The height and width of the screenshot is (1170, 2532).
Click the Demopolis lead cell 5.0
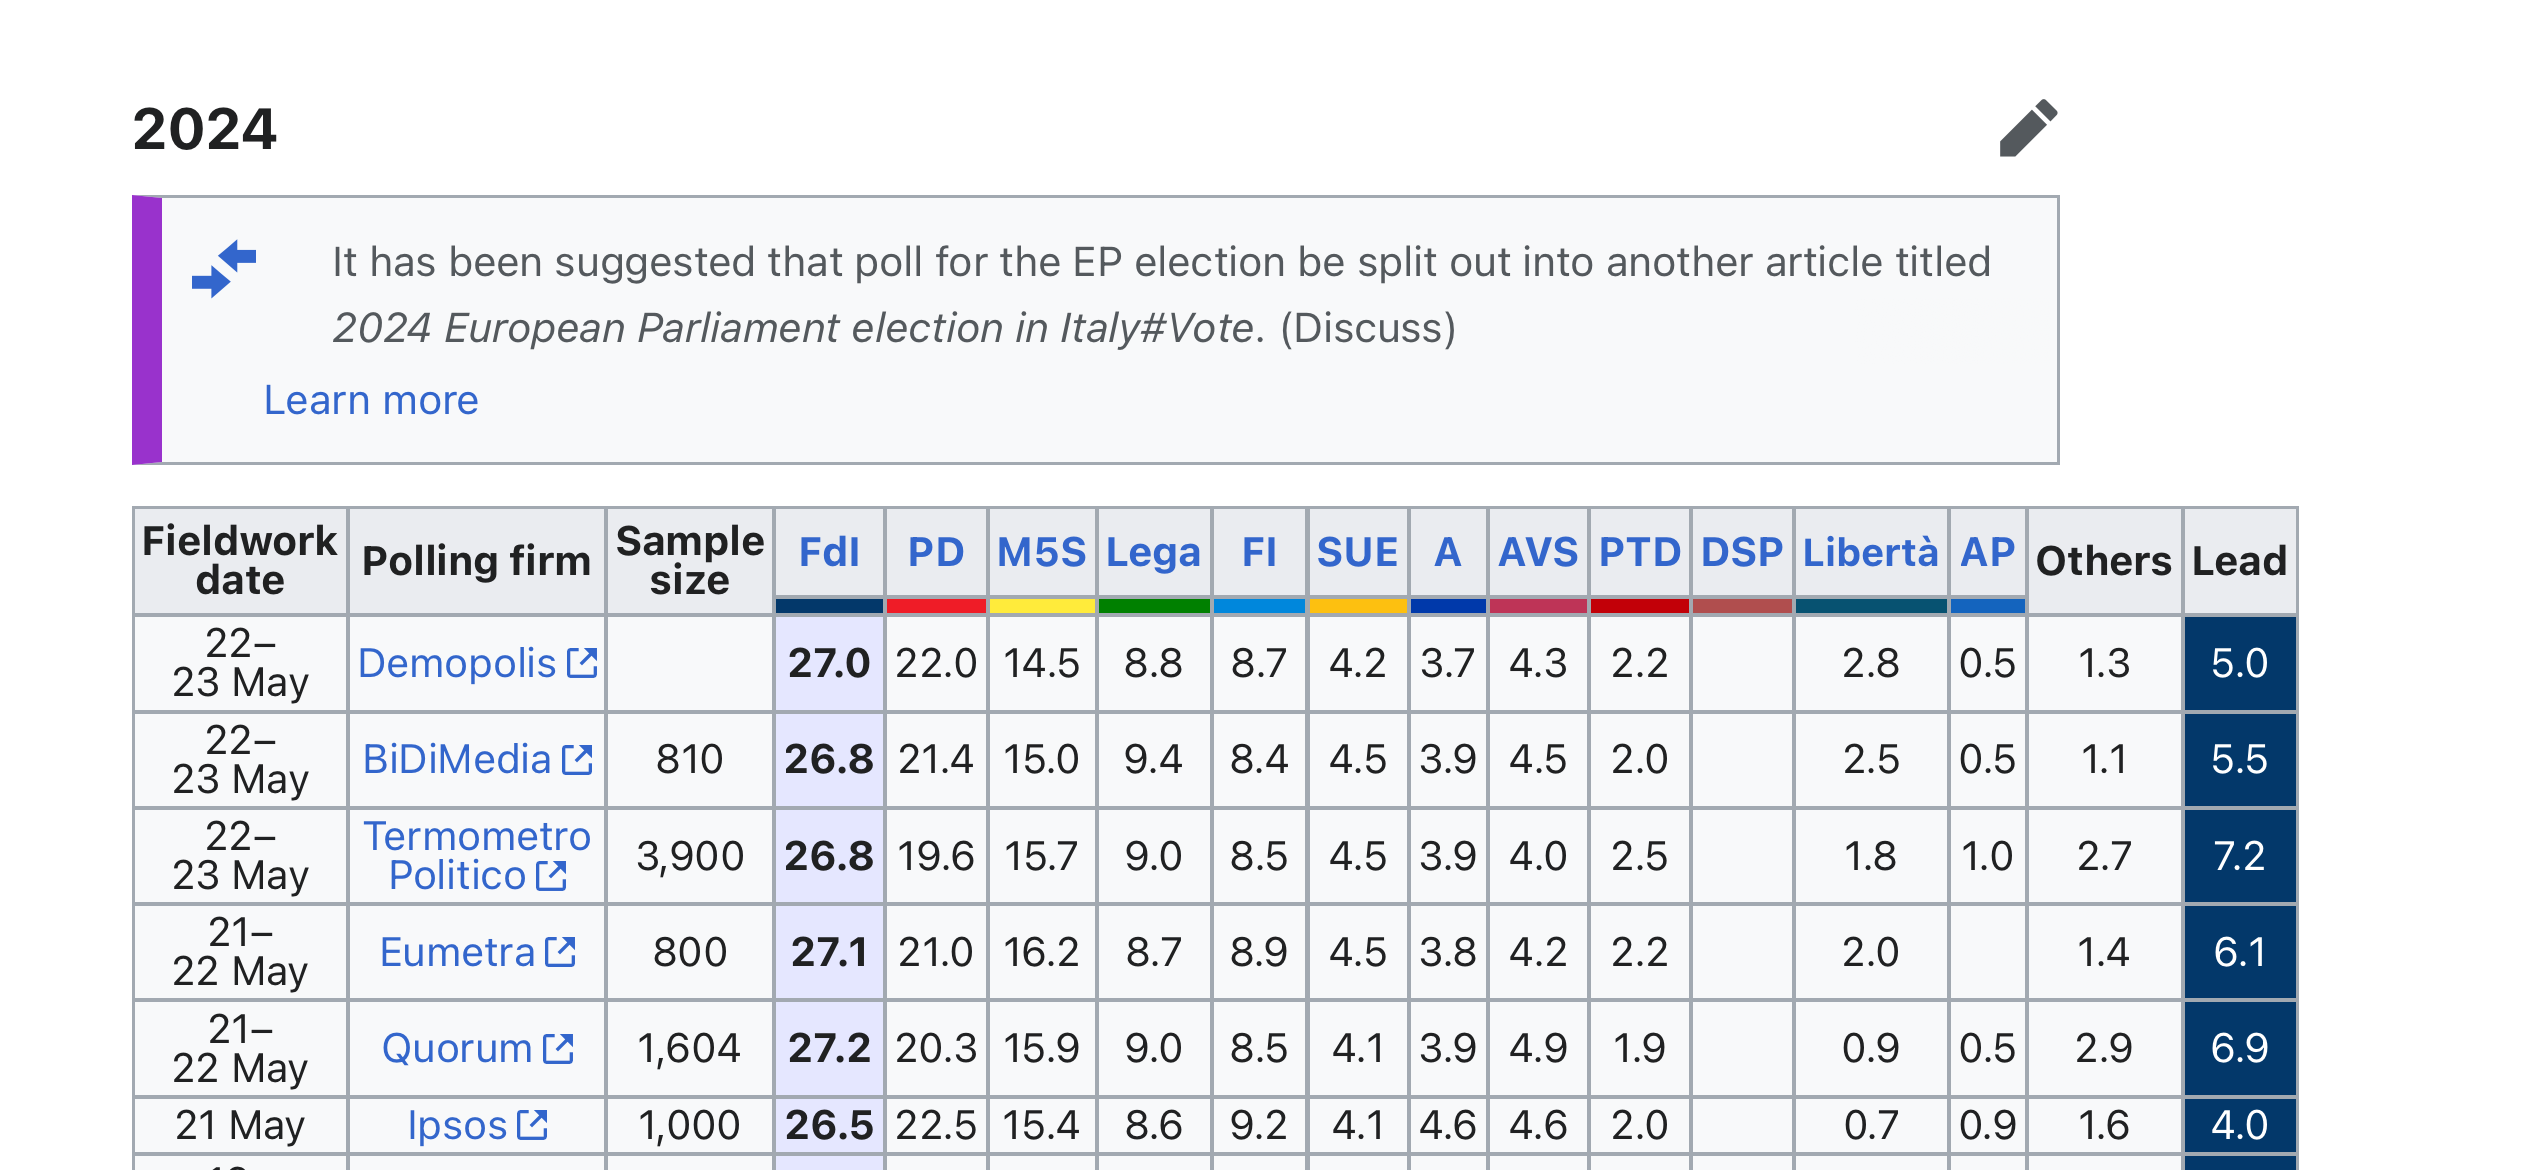tap(2240, 663)
